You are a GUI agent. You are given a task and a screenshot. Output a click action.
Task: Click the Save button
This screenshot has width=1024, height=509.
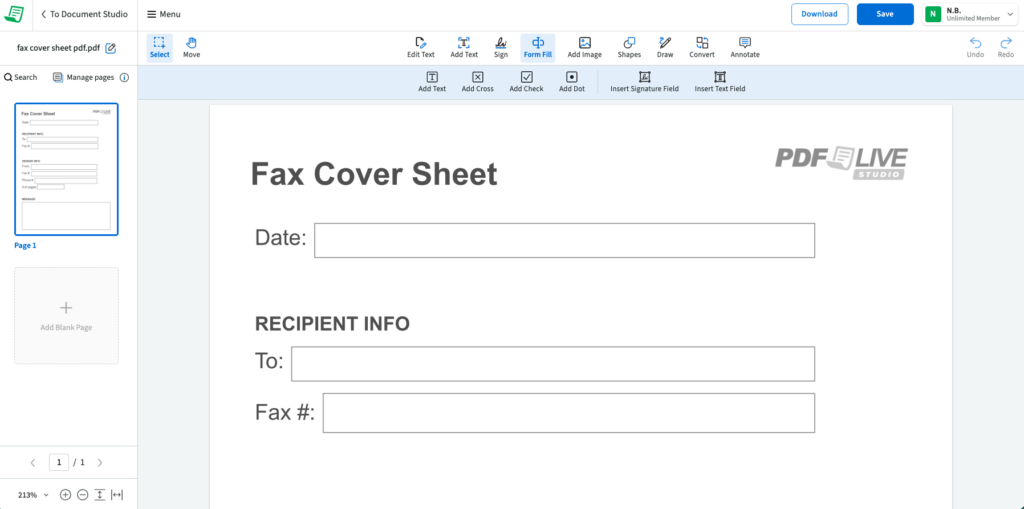click(x=885, y=14)
